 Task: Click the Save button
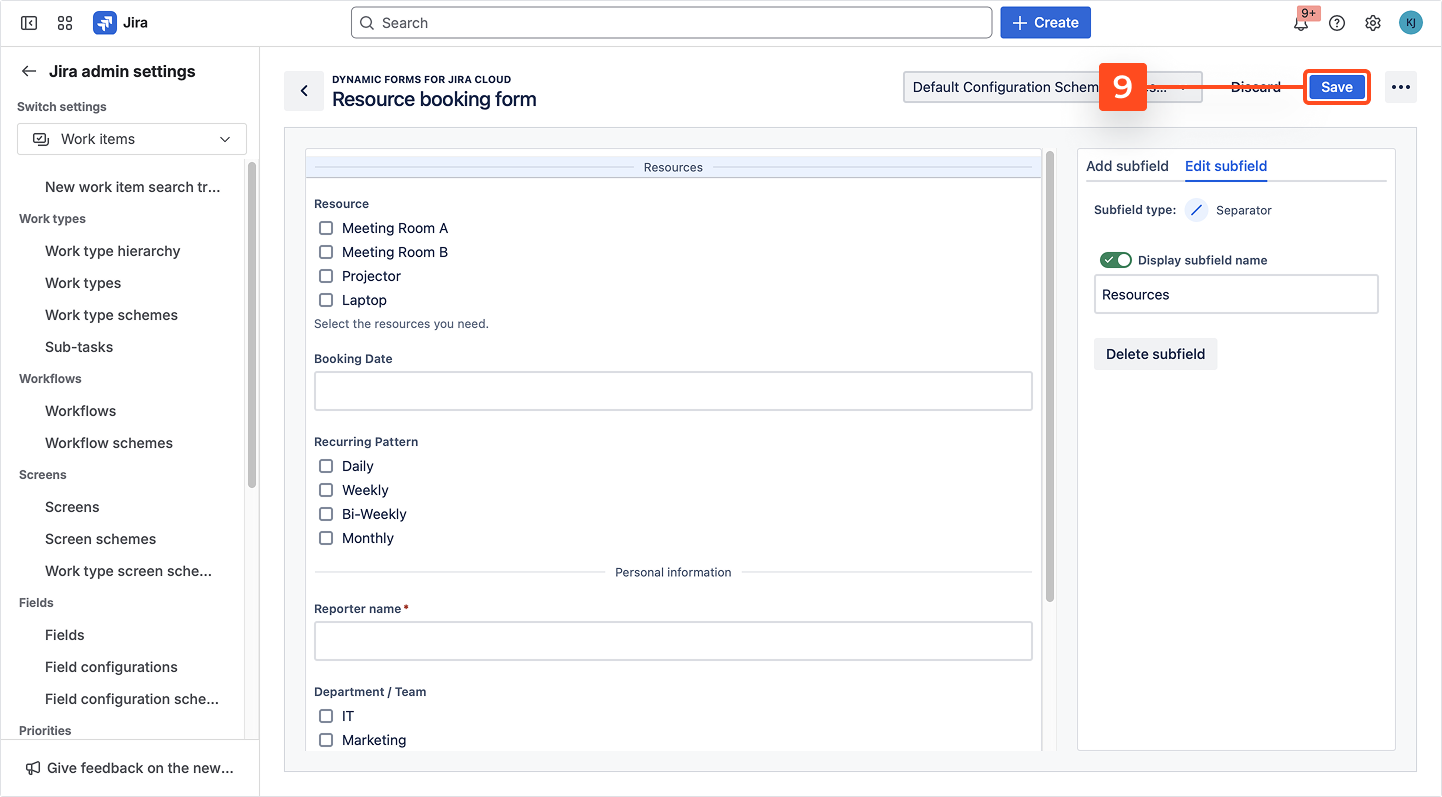pos(1336,87)
